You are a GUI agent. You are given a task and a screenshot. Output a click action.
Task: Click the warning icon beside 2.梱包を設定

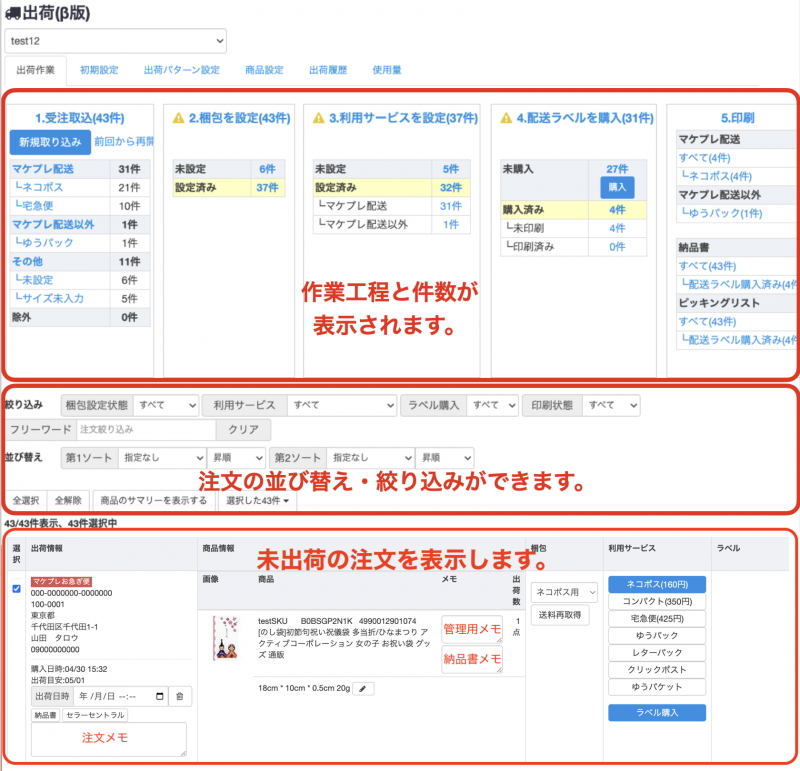click(x=179, y=118)
